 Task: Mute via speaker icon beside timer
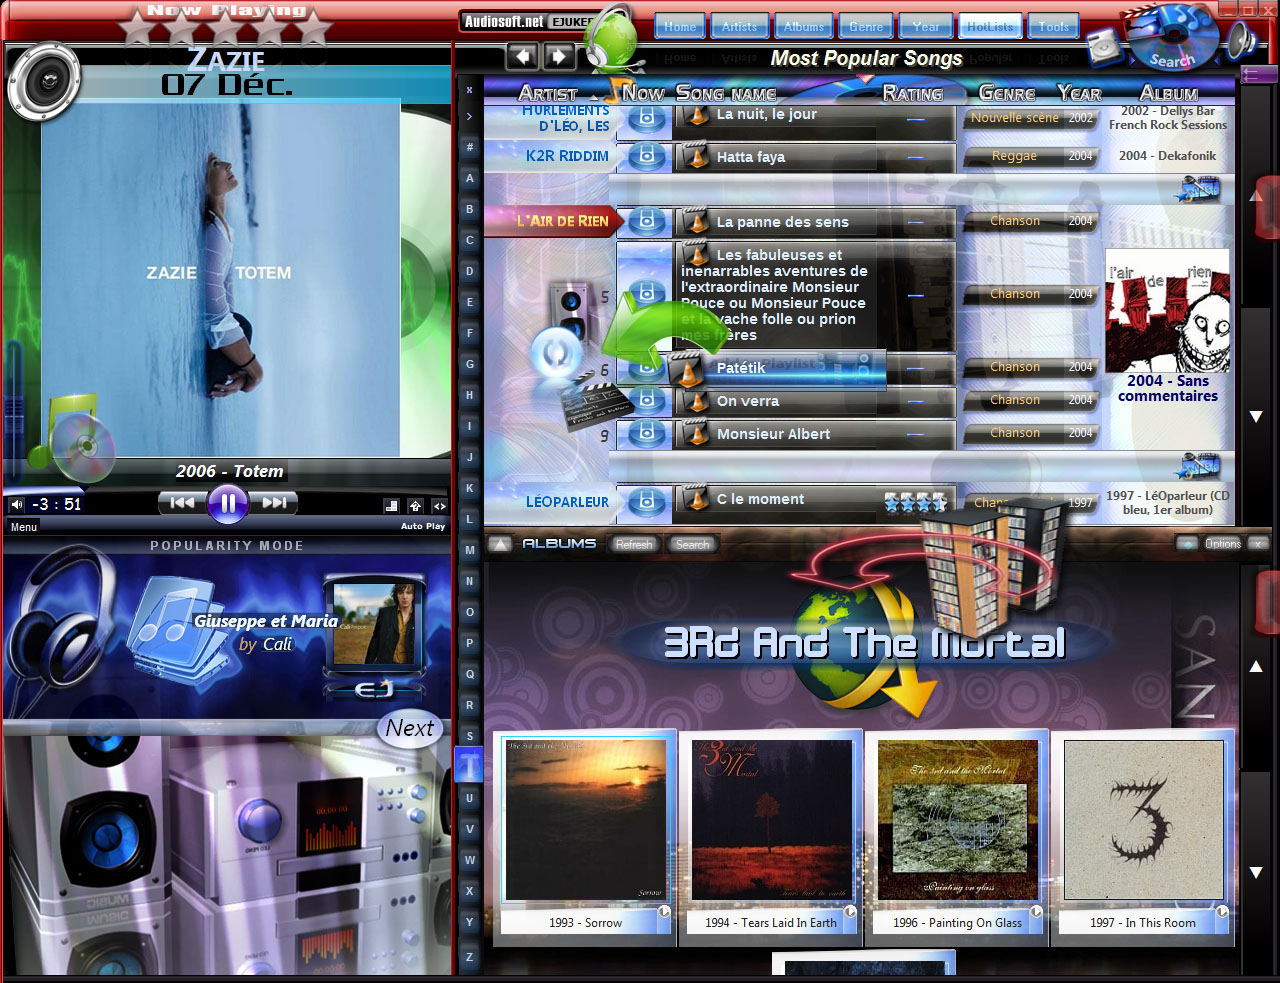click(x=17, y=504)
